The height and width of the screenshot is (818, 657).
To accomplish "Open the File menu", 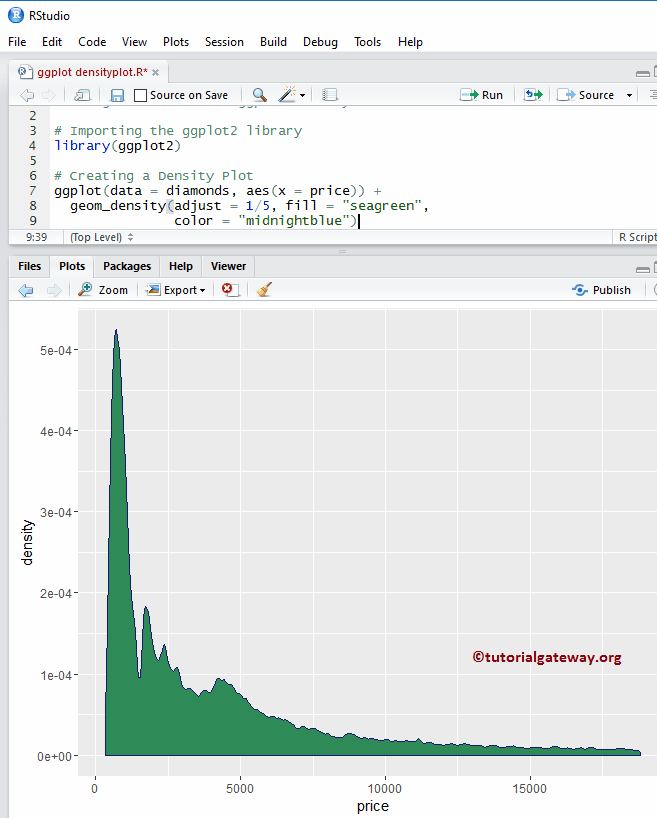I will [x=17, y=42].
